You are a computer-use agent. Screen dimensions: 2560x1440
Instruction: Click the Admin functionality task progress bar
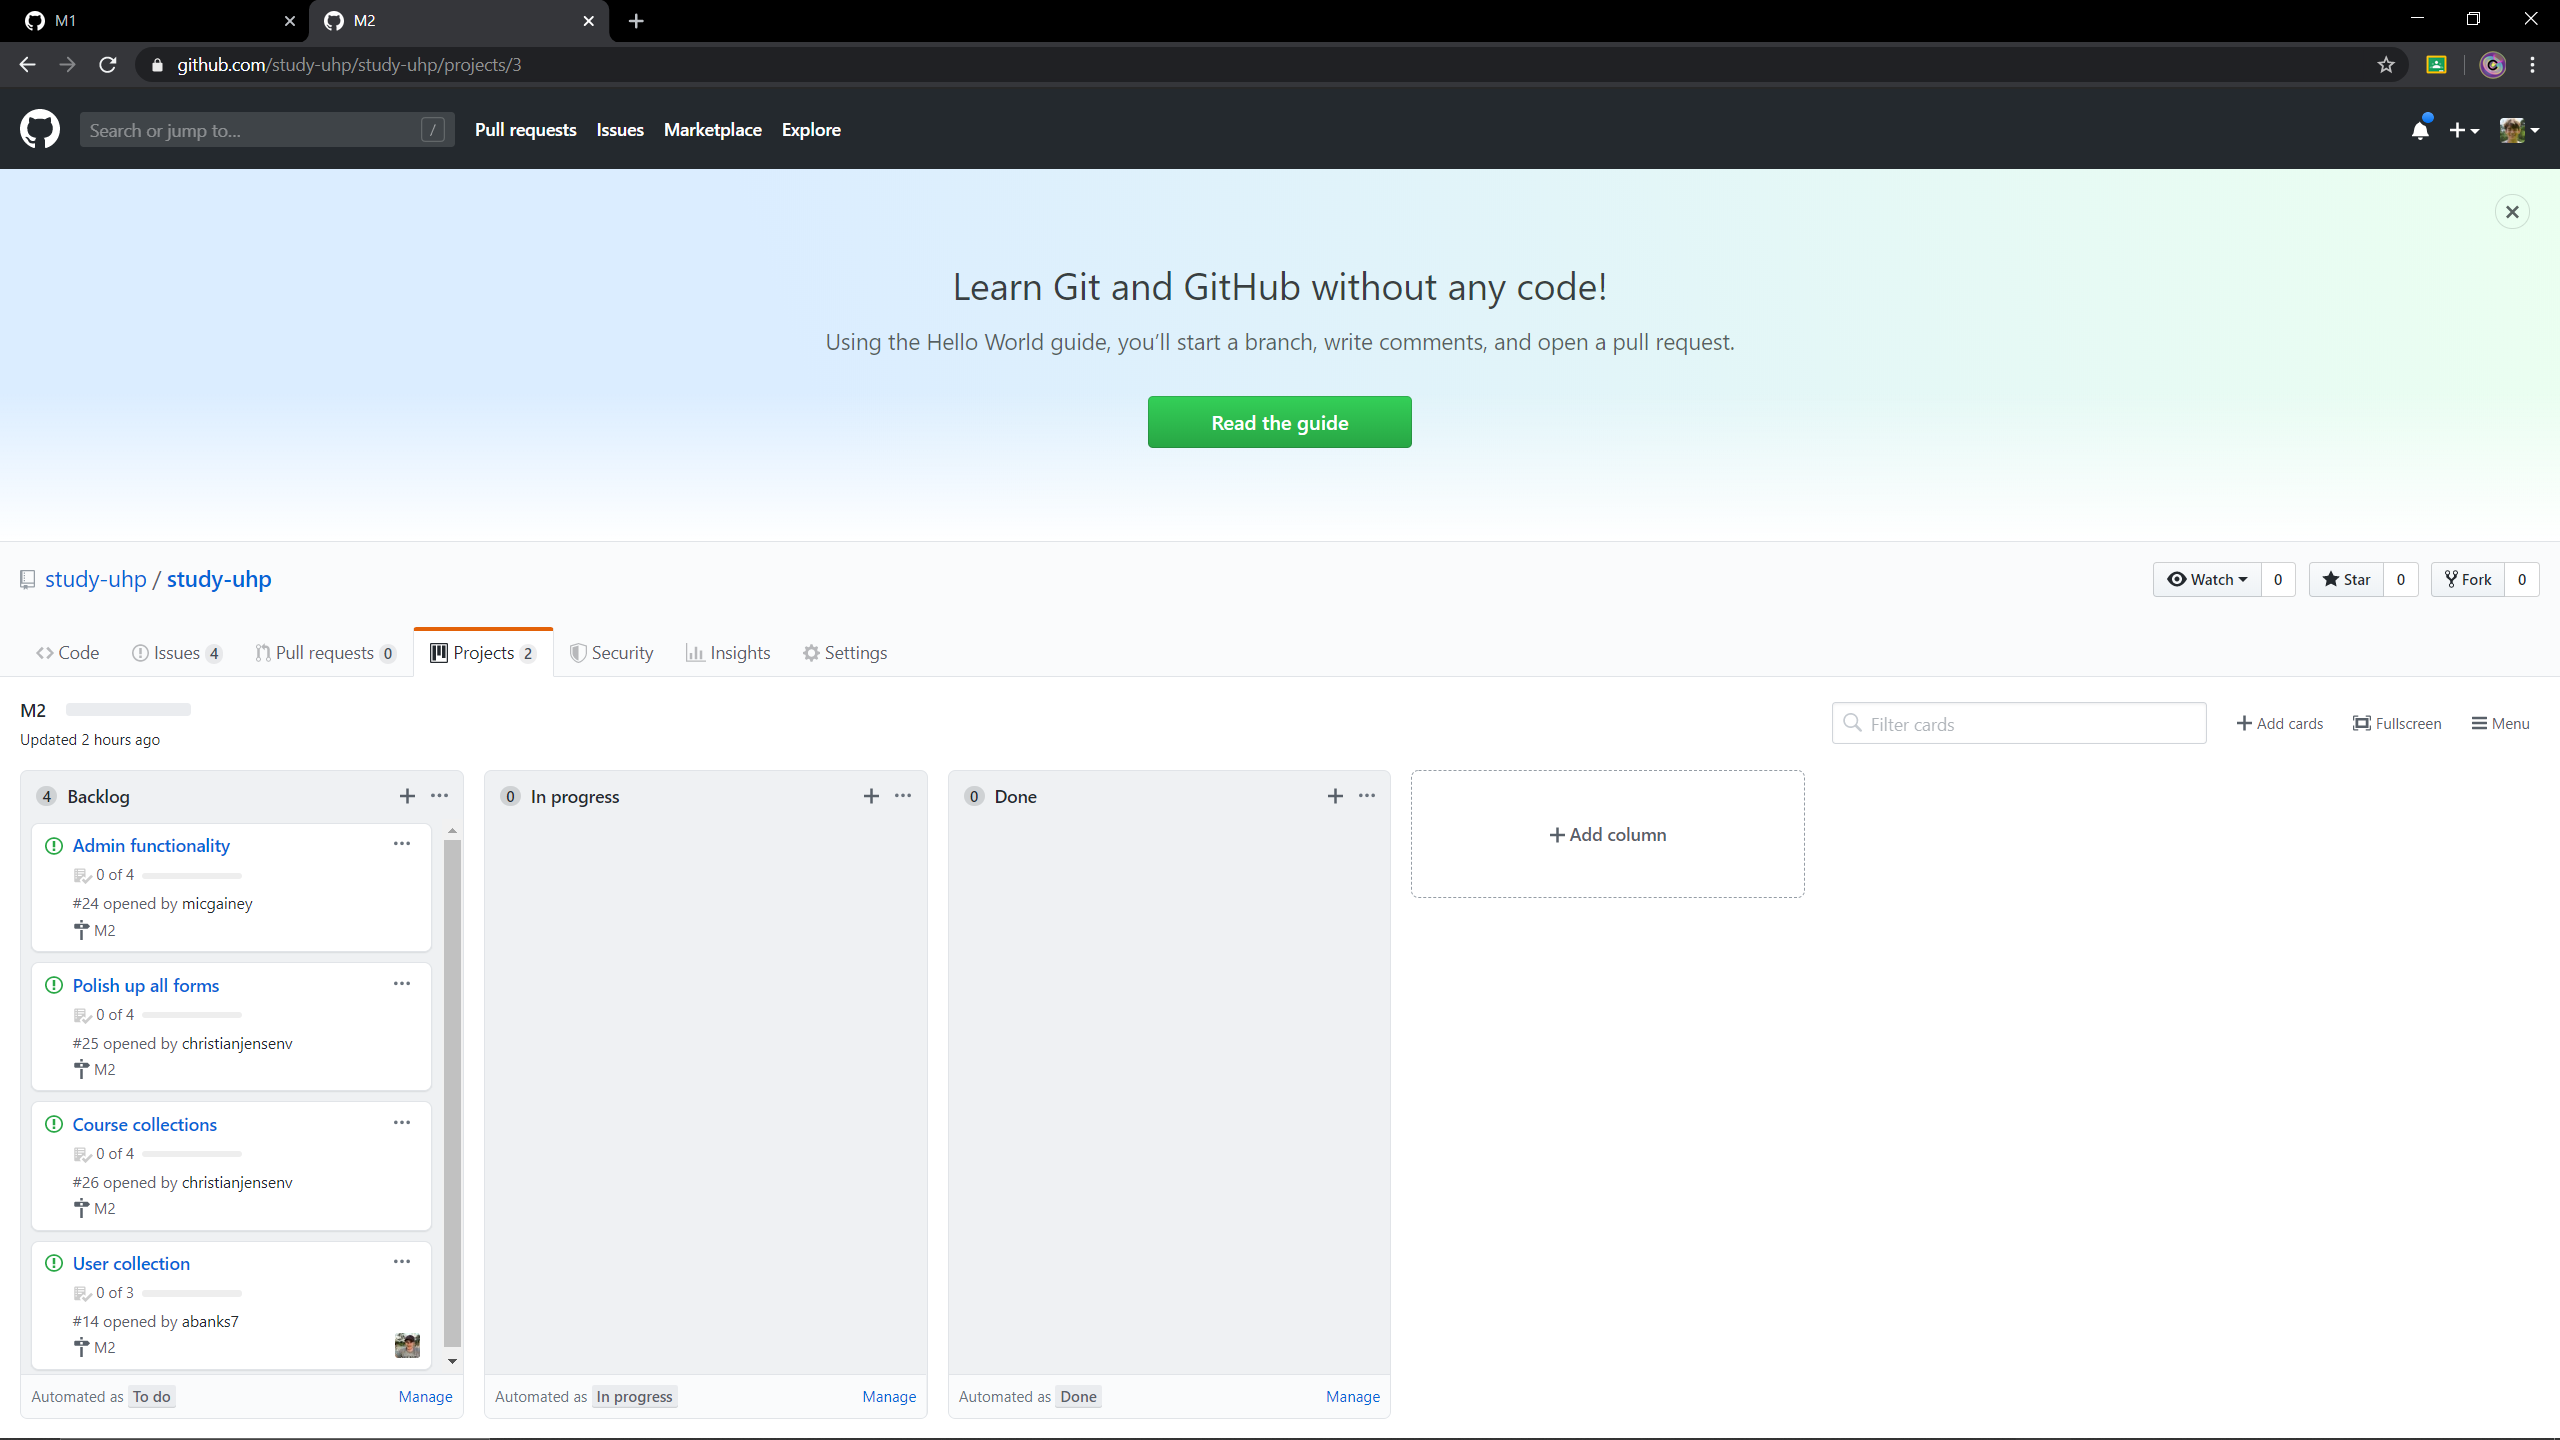pyautogui.click(x=192, y=875)
